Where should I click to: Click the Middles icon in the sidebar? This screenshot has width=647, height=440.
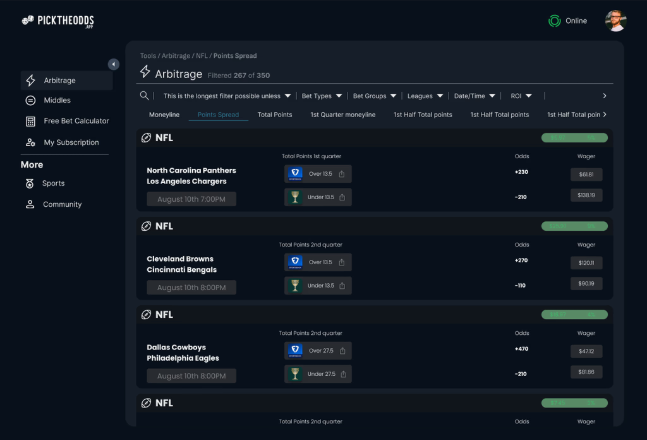tap(31, 100)
